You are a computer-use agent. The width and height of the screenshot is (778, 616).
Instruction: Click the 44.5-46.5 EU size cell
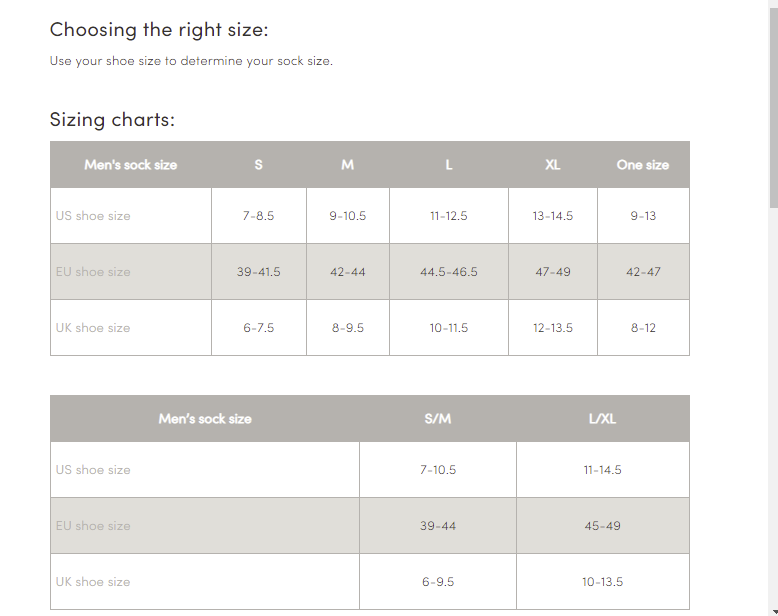(x=449, y=272)
